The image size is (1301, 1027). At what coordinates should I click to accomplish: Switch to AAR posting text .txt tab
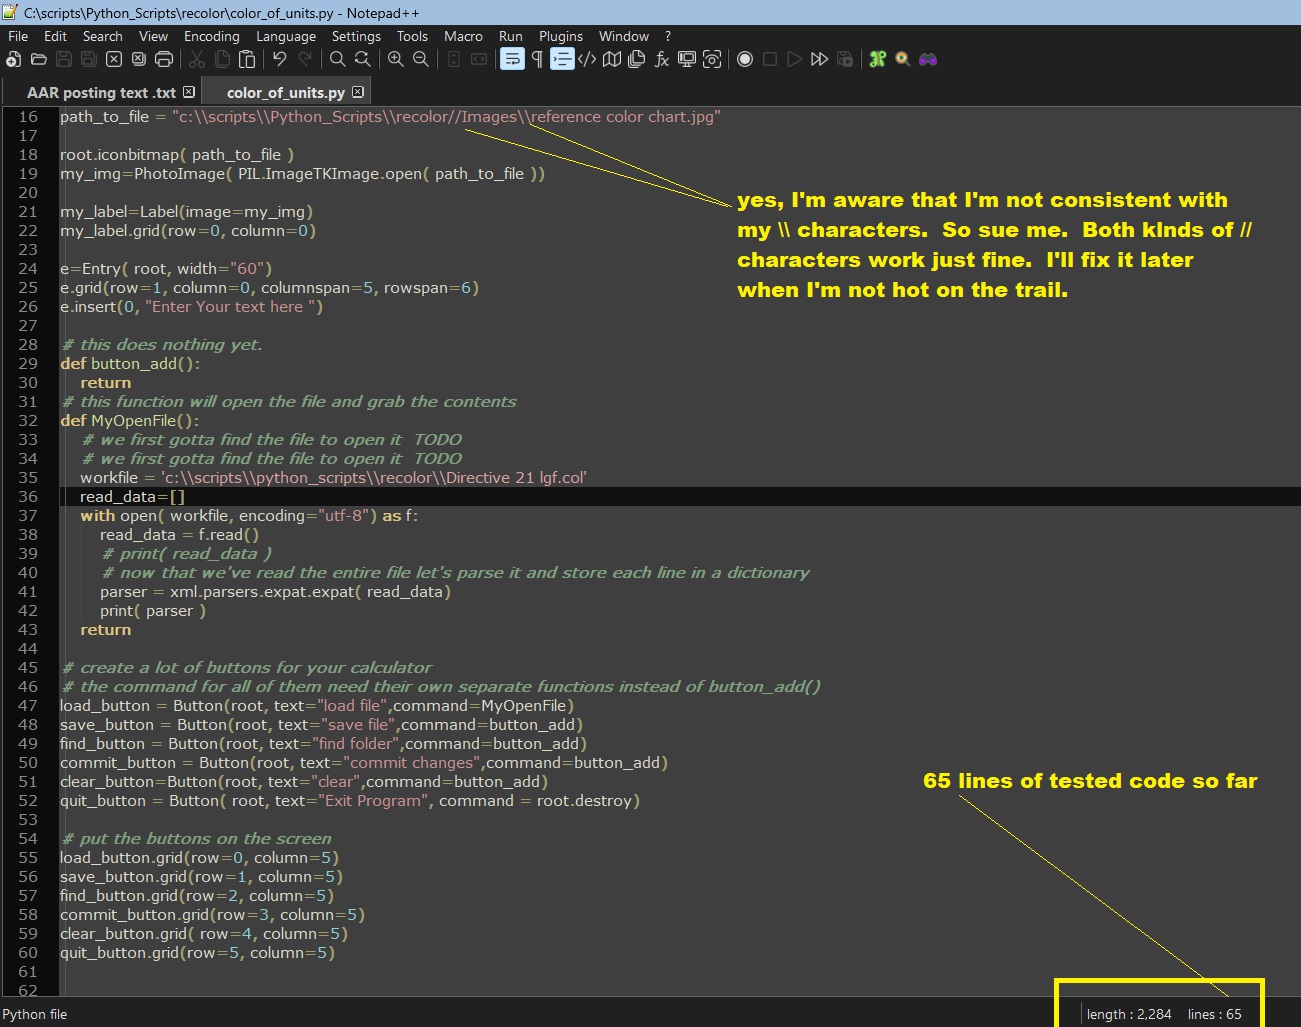click(x=101, y=92)
